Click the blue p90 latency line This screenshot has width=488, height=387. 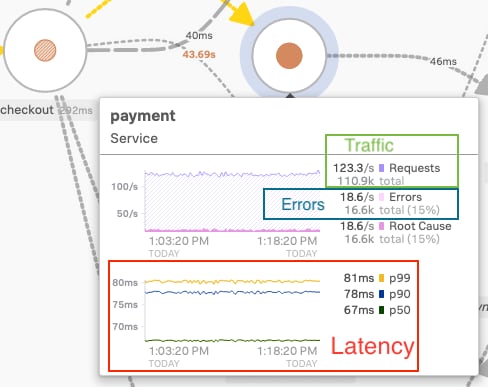(x=232, y=292)
